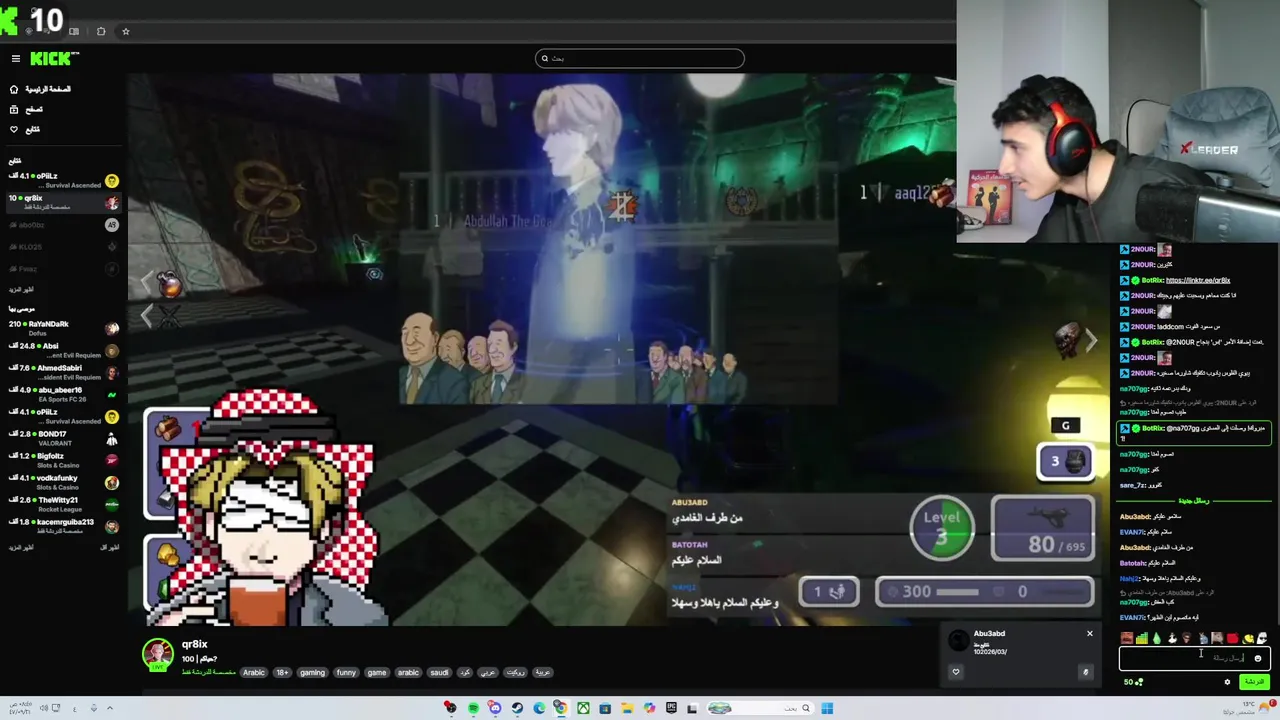The image size is (1280, 720).
Task: Click the 50 channel points indicator
Action: (x=1133, y=682)
